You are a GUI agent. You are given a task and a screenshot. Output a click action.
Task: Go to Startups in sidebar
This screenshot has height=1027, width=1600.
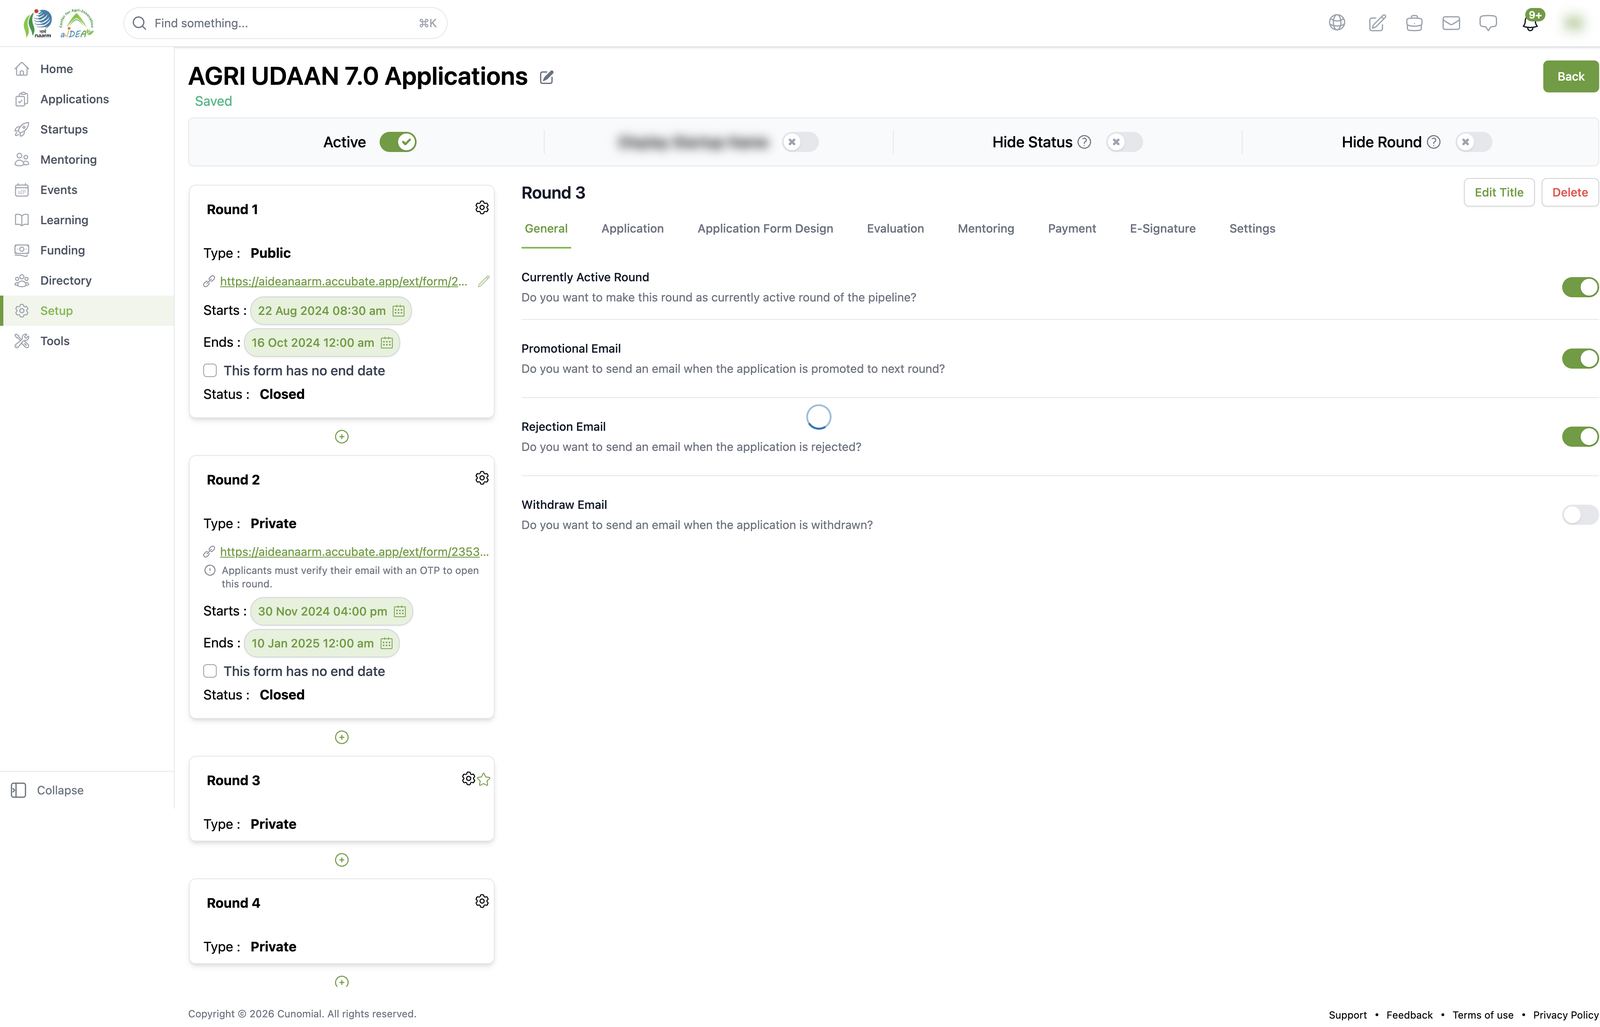click(87, 130)
